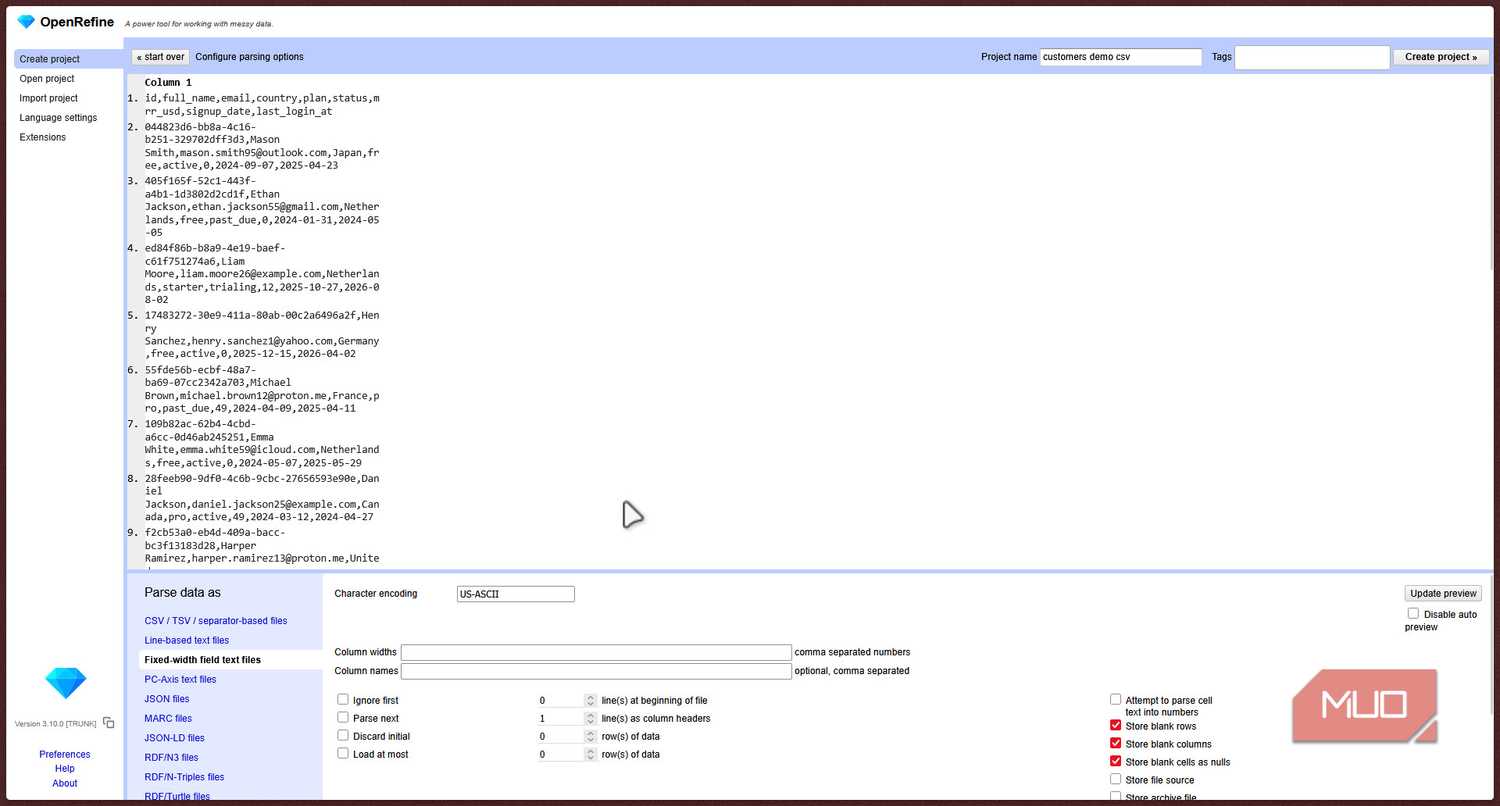Viewport: 1500px width, 806px height.
Task: Open the About link
Action: point(65,783)
